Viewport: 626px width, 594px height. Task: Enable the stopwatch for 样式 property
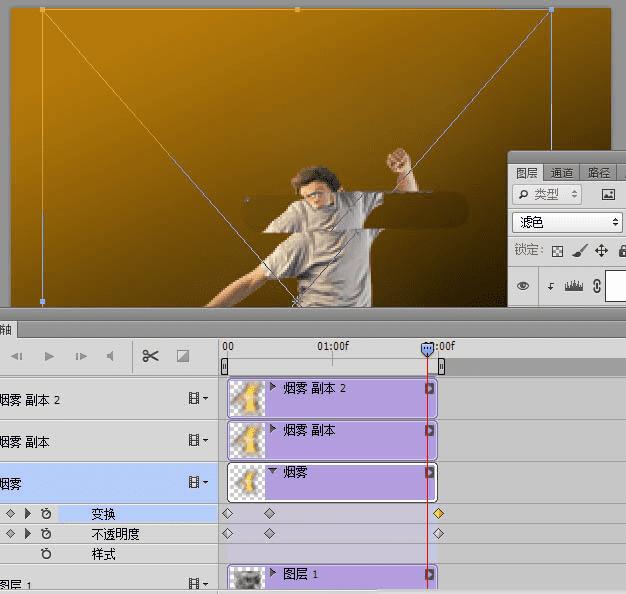46,554
